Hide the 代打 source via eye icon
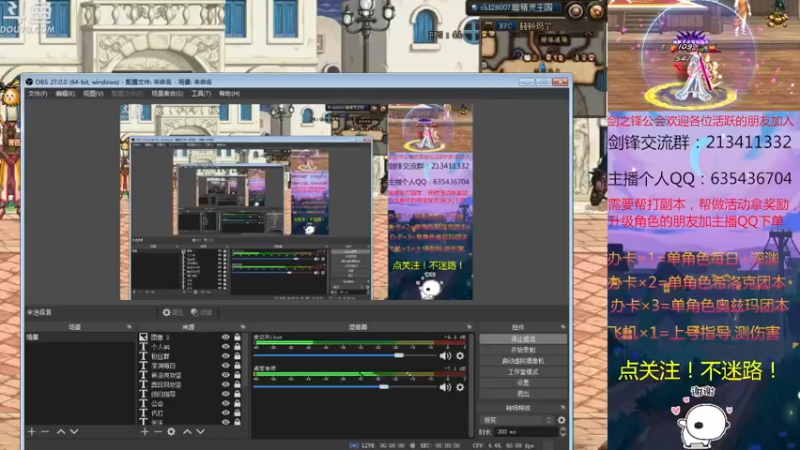The height and width of the screenshot is (450, 800). pos(226,413)
